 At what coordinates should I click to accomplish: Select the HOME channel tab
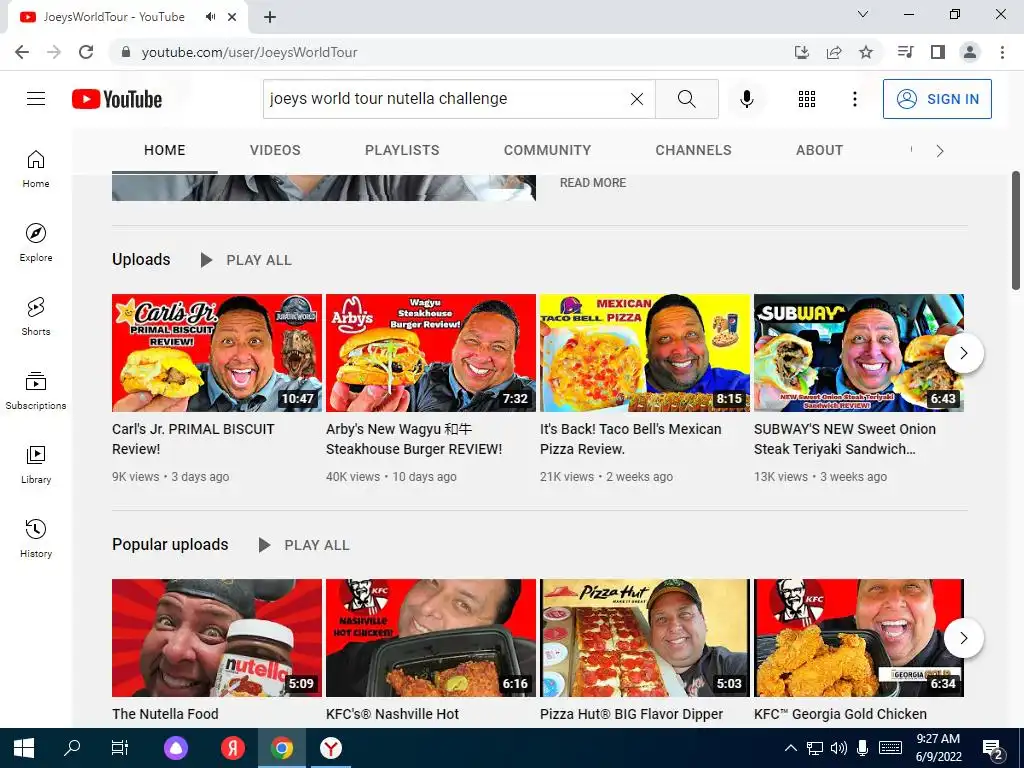tap(165, 150)
